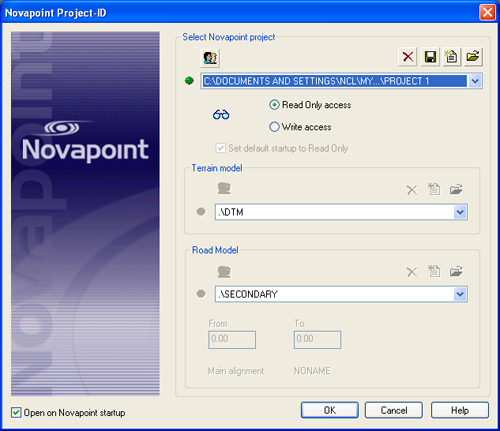Click the green project status indicator
The image size is (500, 431).
pos(189,81)
